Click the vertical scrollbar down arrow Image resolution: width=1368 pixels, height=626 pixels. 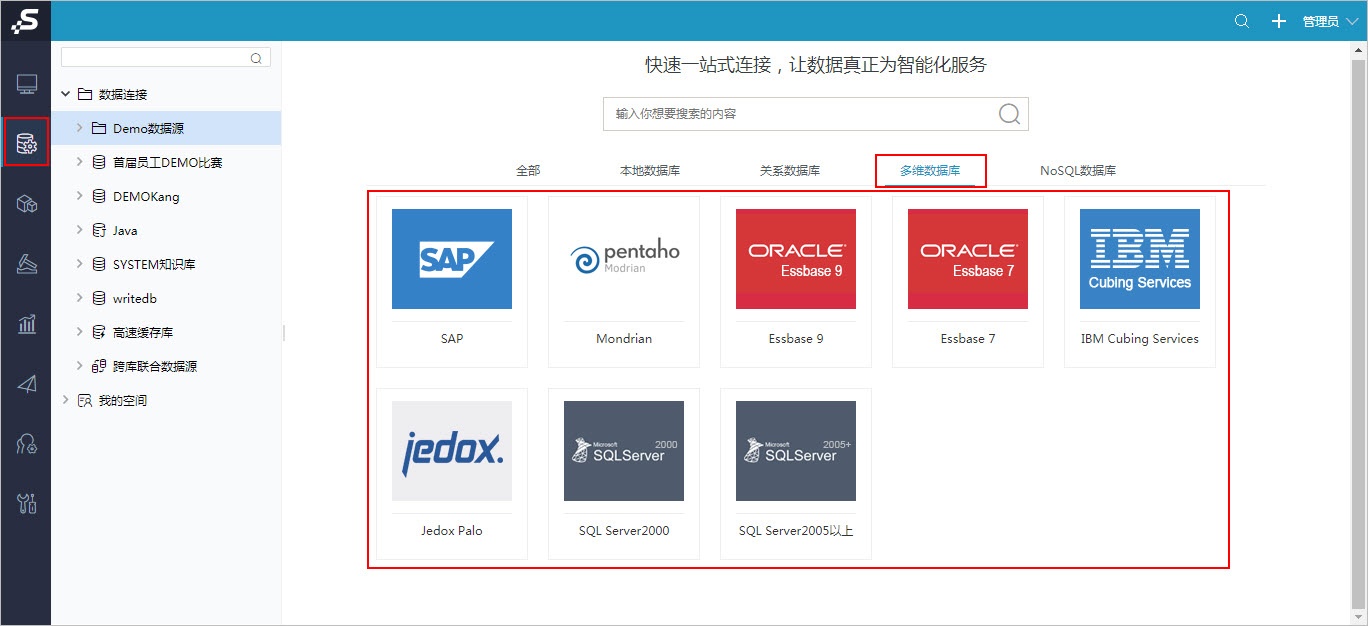1358,616
